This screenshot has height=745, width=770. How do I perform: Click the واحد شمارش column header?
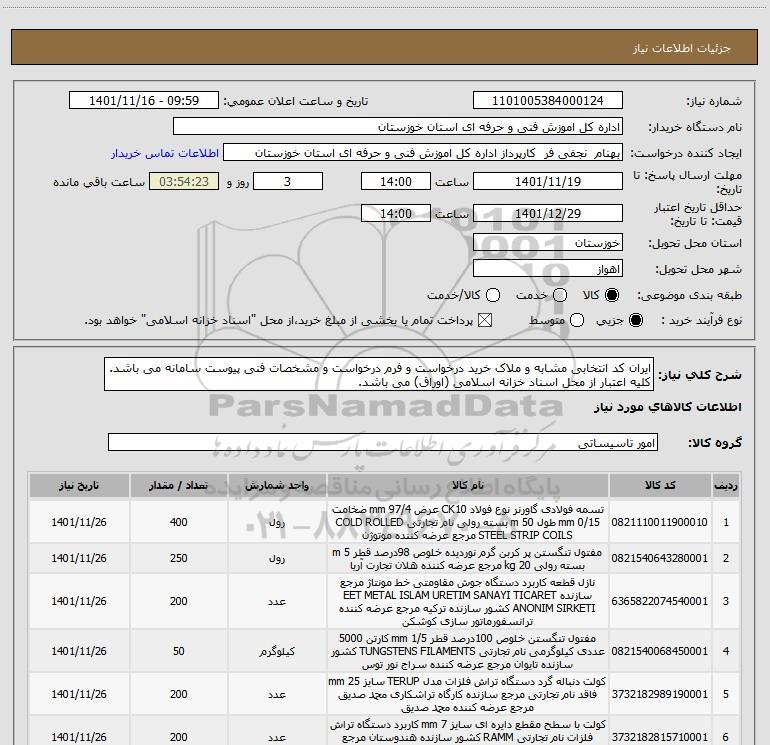(x=277, y=485)
